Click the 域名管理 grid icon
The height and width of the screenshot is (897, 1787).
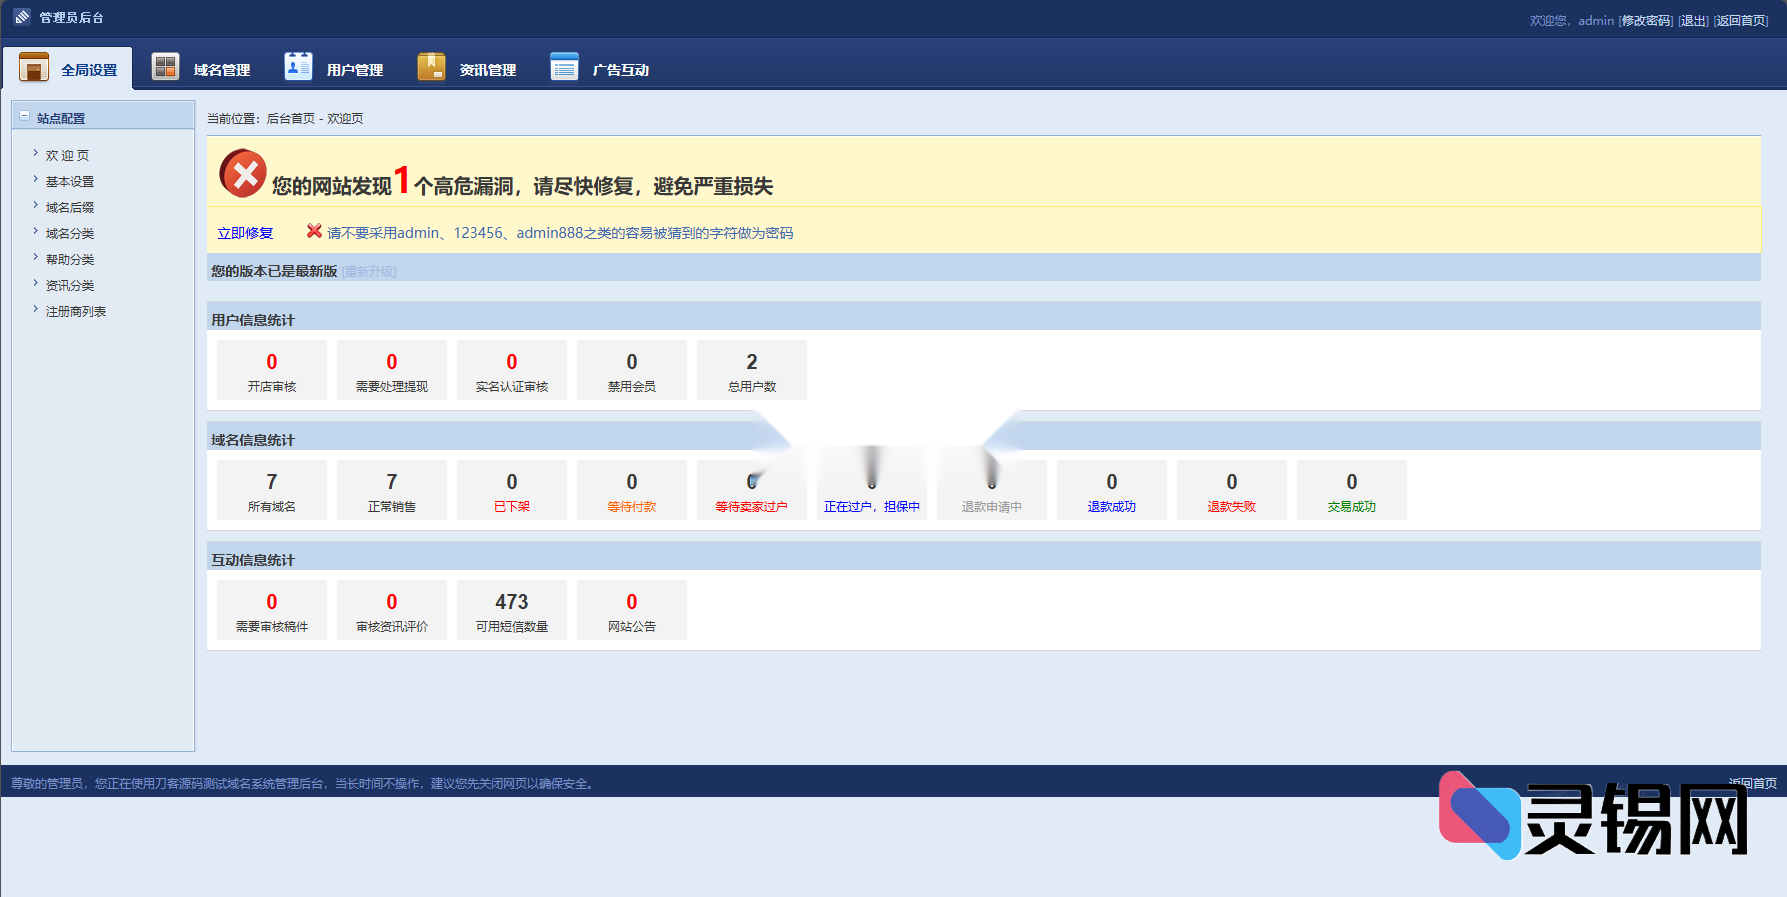tap(165, 66)
